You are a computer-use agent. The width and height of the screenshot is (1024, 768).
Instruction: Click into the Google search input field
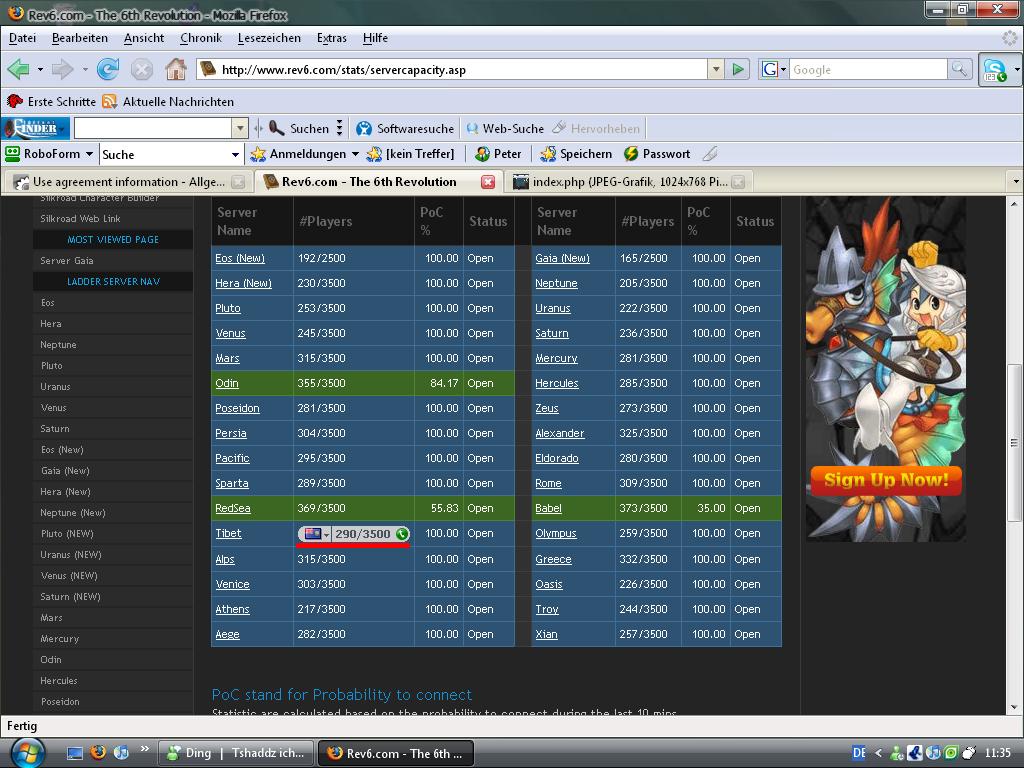coord(866,69)
